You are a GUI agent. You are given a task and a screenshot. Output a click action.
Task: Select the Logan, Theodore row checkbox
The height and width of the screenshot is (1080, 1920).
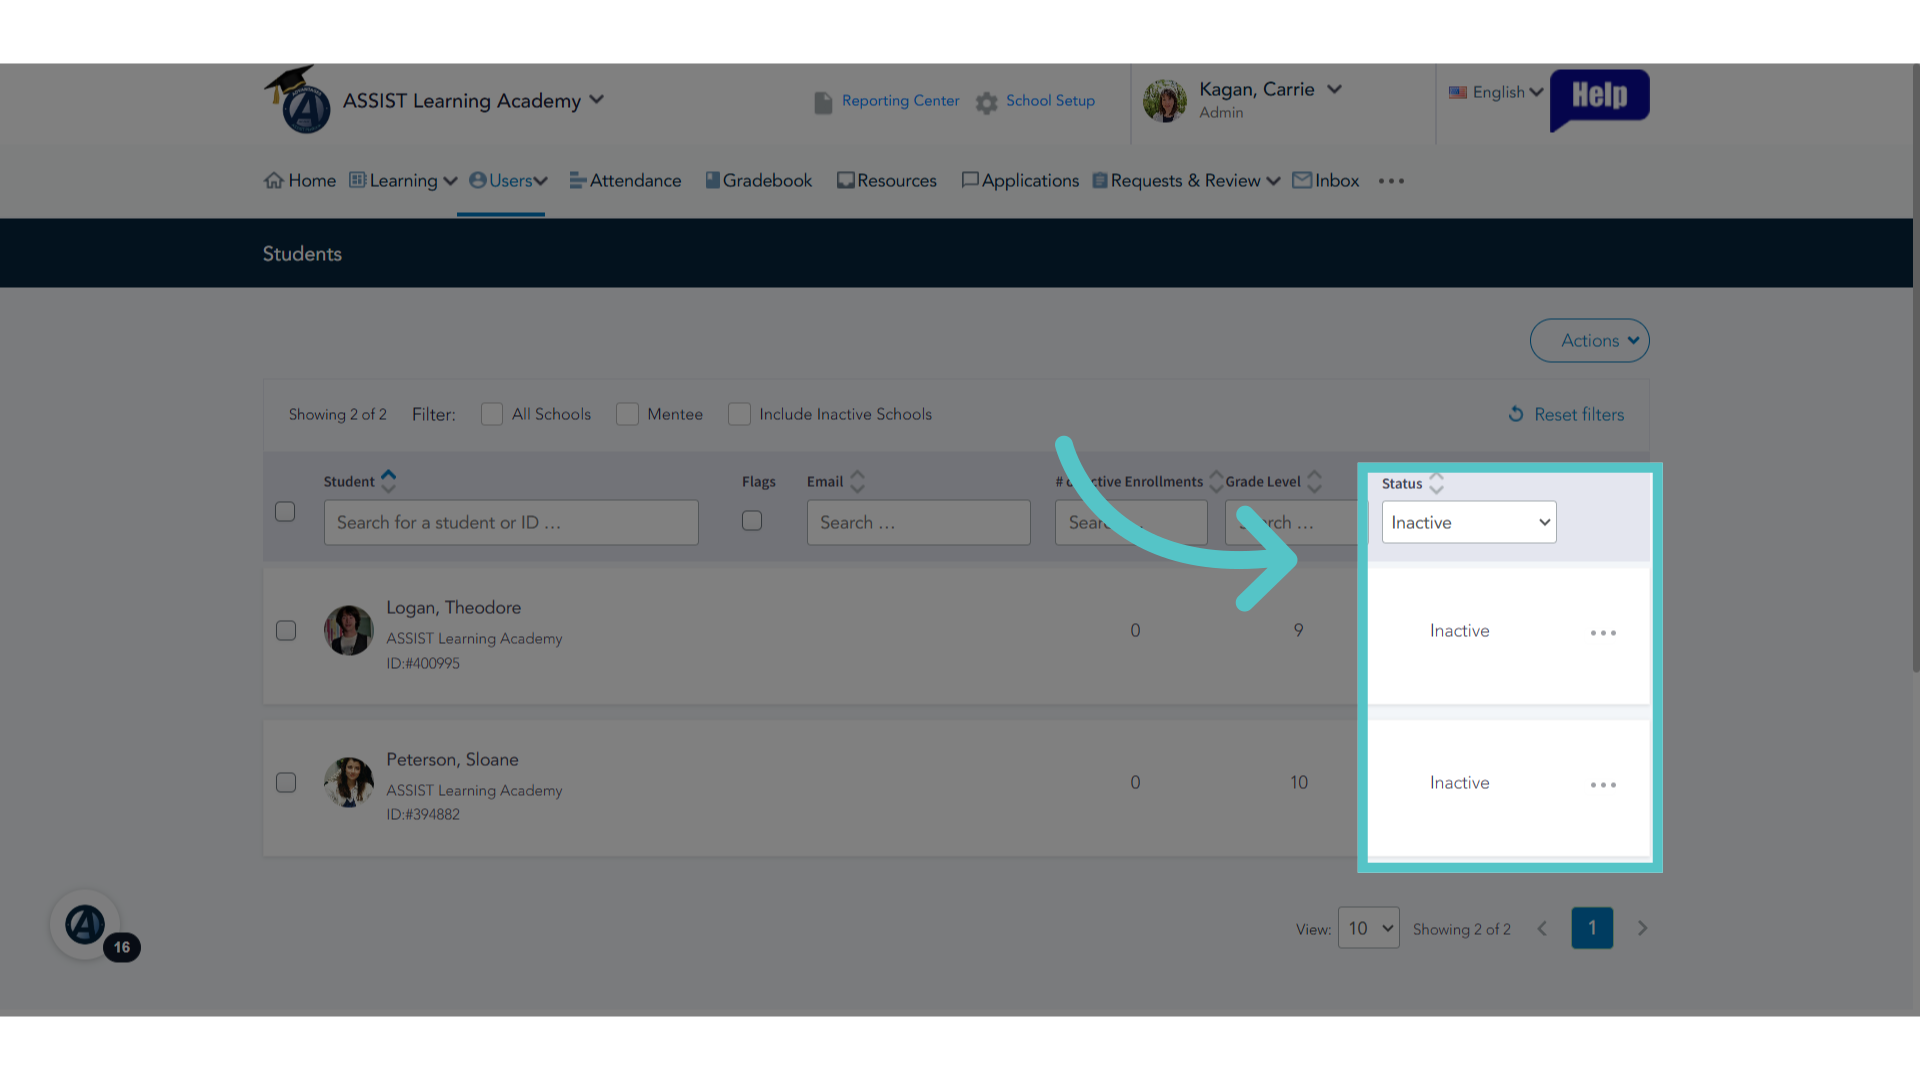tap(286, 631)
